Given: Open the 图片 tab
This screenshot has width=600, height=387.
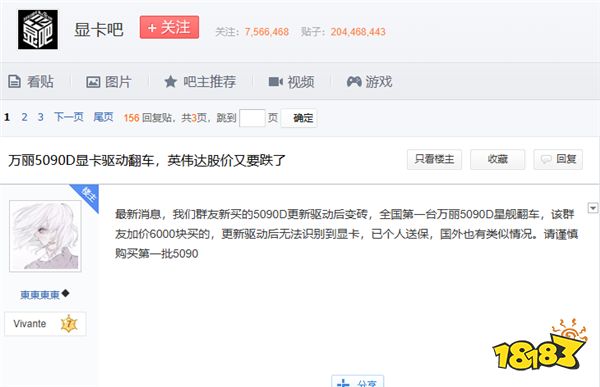Looking at the screenshot, I should [109, 82].
